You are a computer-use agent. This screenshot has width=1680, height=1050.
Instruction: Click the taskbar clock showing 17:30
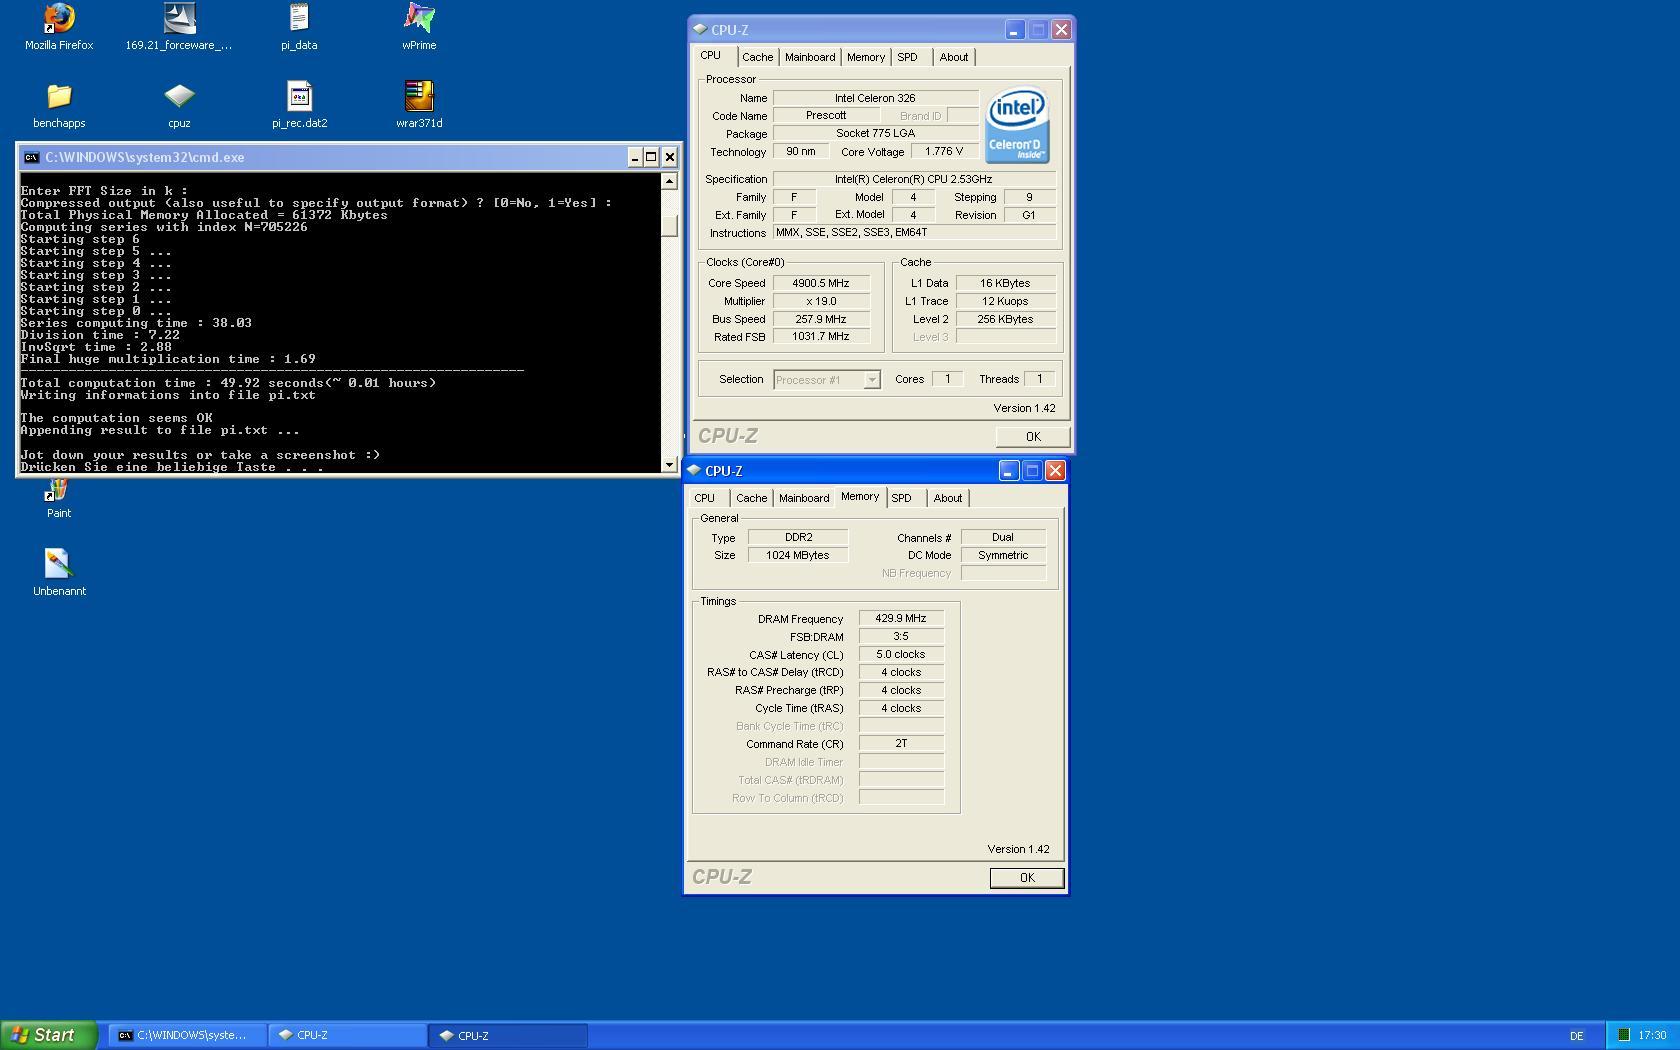click(1652, 1036)
